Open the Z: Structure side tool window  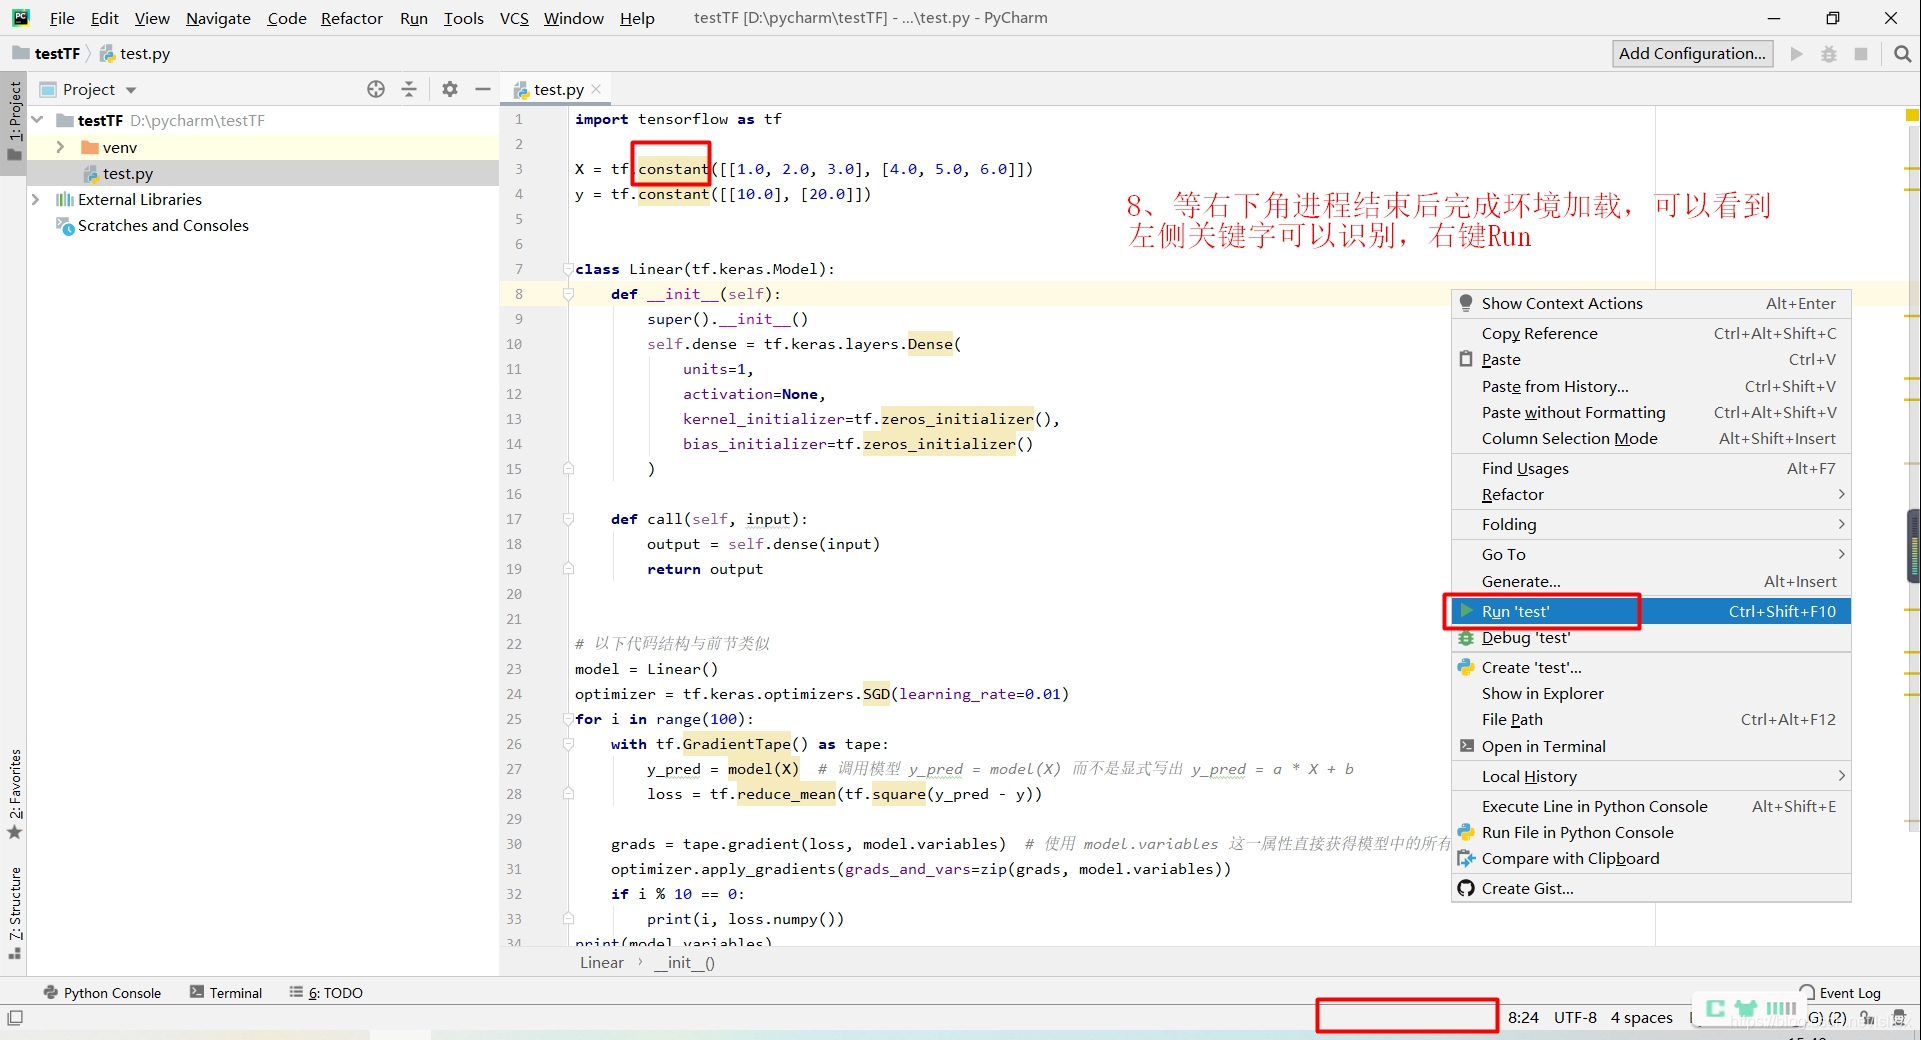pos(14,913)
